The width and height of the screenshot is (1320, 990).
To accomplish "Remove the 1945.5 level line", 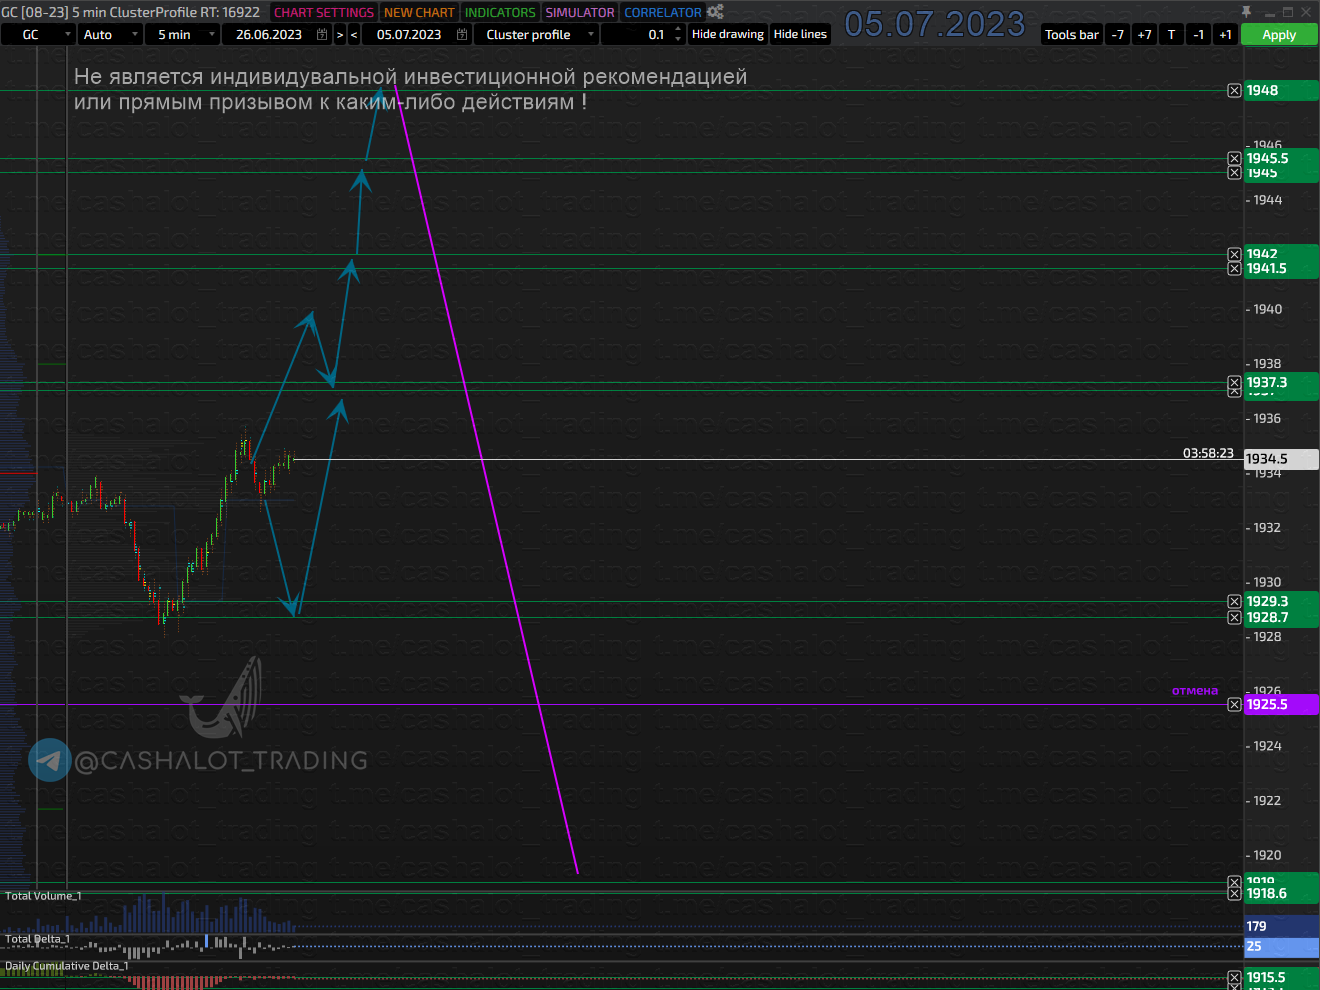I will [1234, 159].
